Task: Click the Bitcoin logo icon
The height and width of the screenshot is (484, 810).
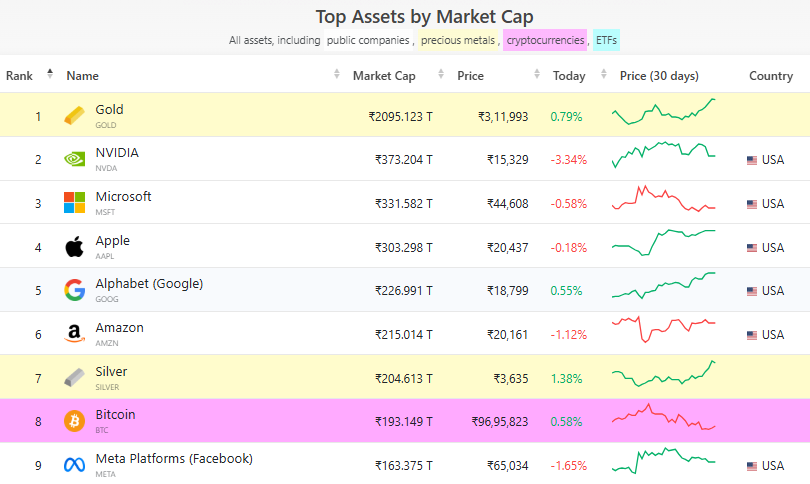Action: 74,421
